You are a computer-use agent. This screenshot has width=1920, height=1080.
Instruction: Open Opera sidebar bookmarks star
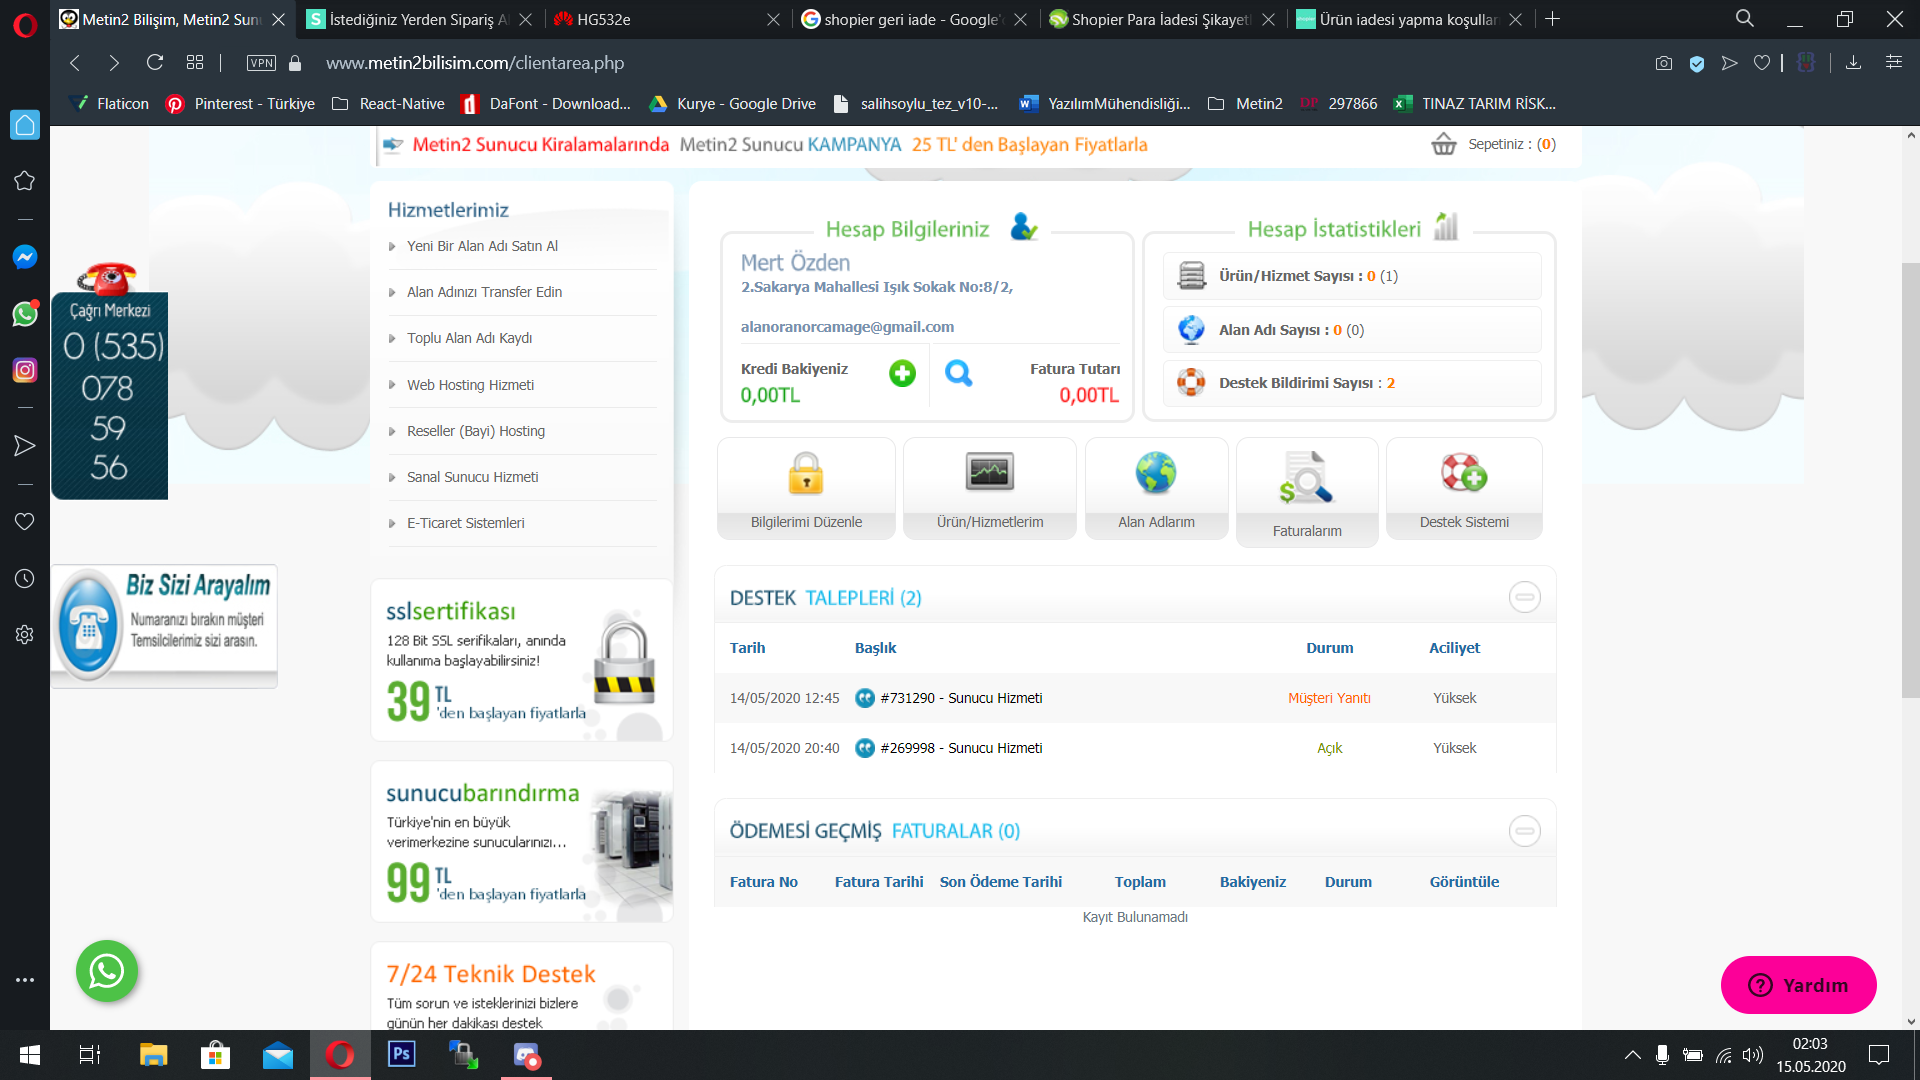(x=25, y=181)
